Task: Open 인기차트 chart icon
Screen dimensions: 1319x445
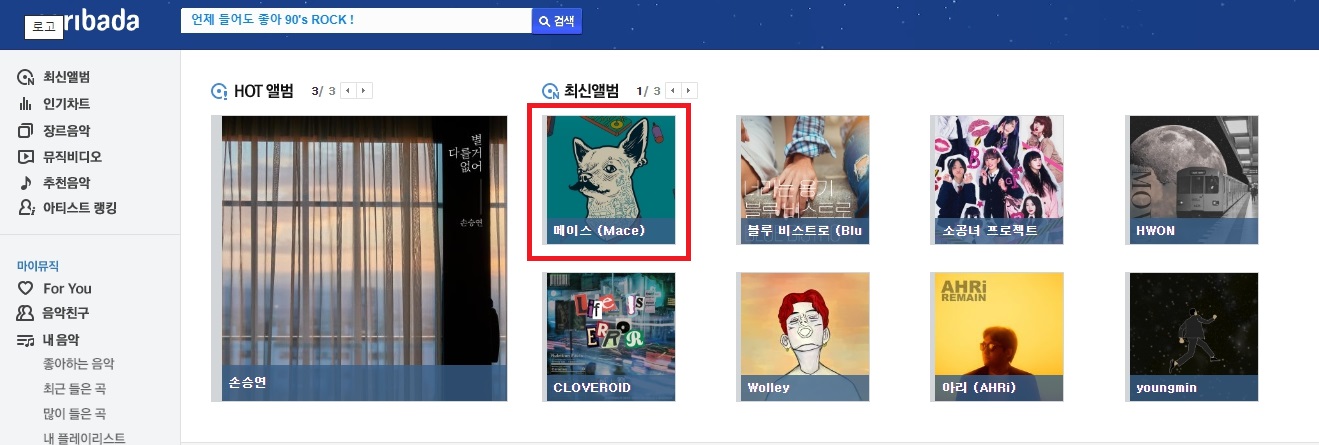Action: tap(26, 104)
